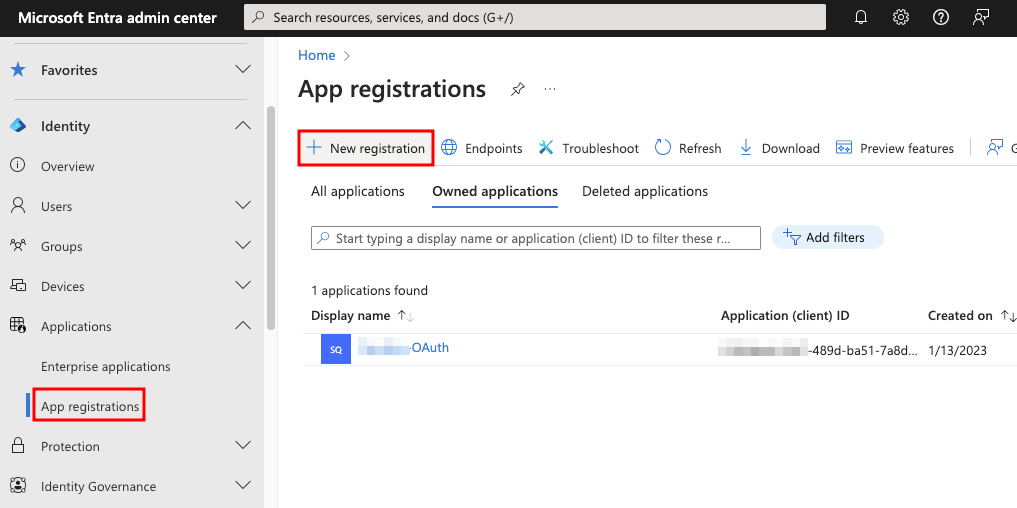Expand the Users menu chevron
1017x508 pixels.
[x=243, y=206]
